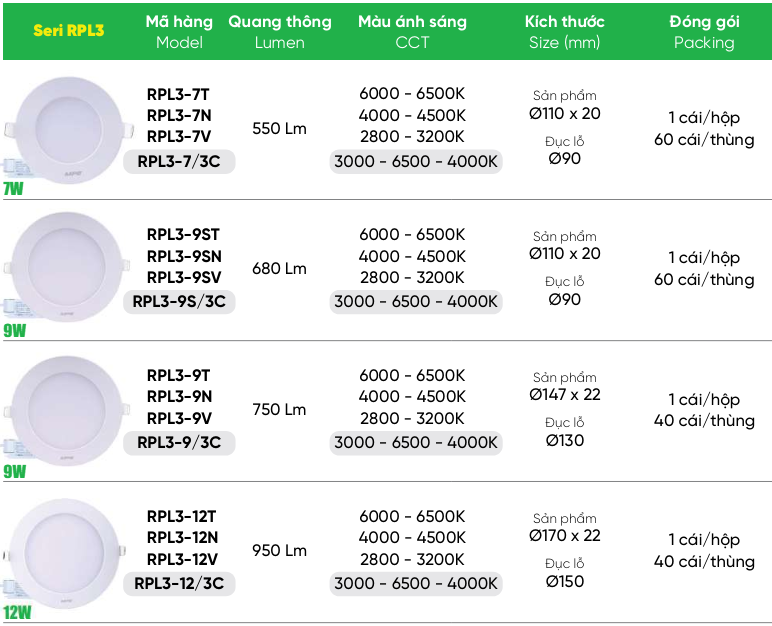Select the RPL3-9S/3C model badge
The height and width of the screenshot is (626, 772).
coord(179,301)
